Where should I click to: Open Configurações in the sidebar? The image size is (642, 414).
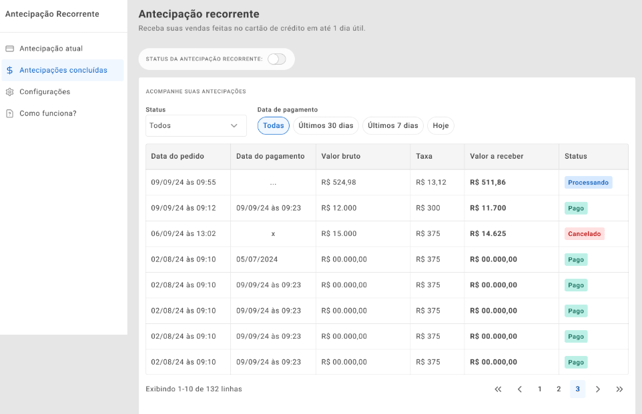tap(45, 92)
